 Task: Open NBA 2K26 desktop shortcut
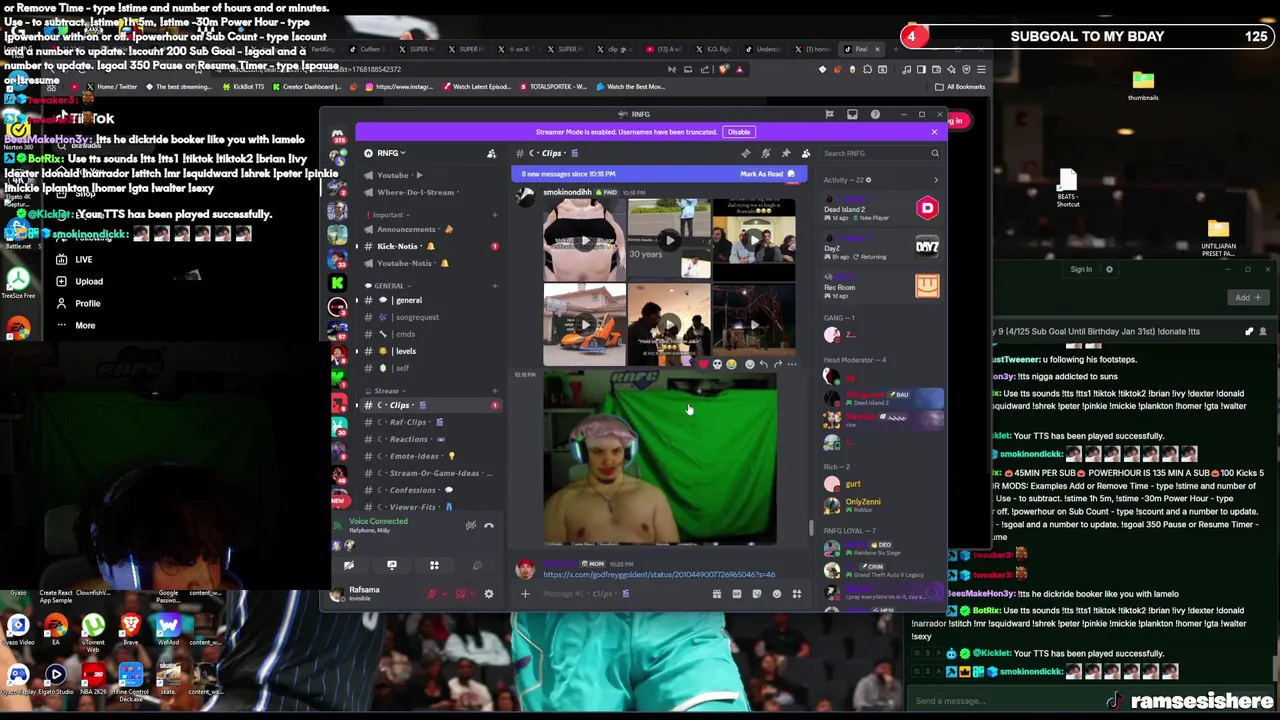point(93,679)
